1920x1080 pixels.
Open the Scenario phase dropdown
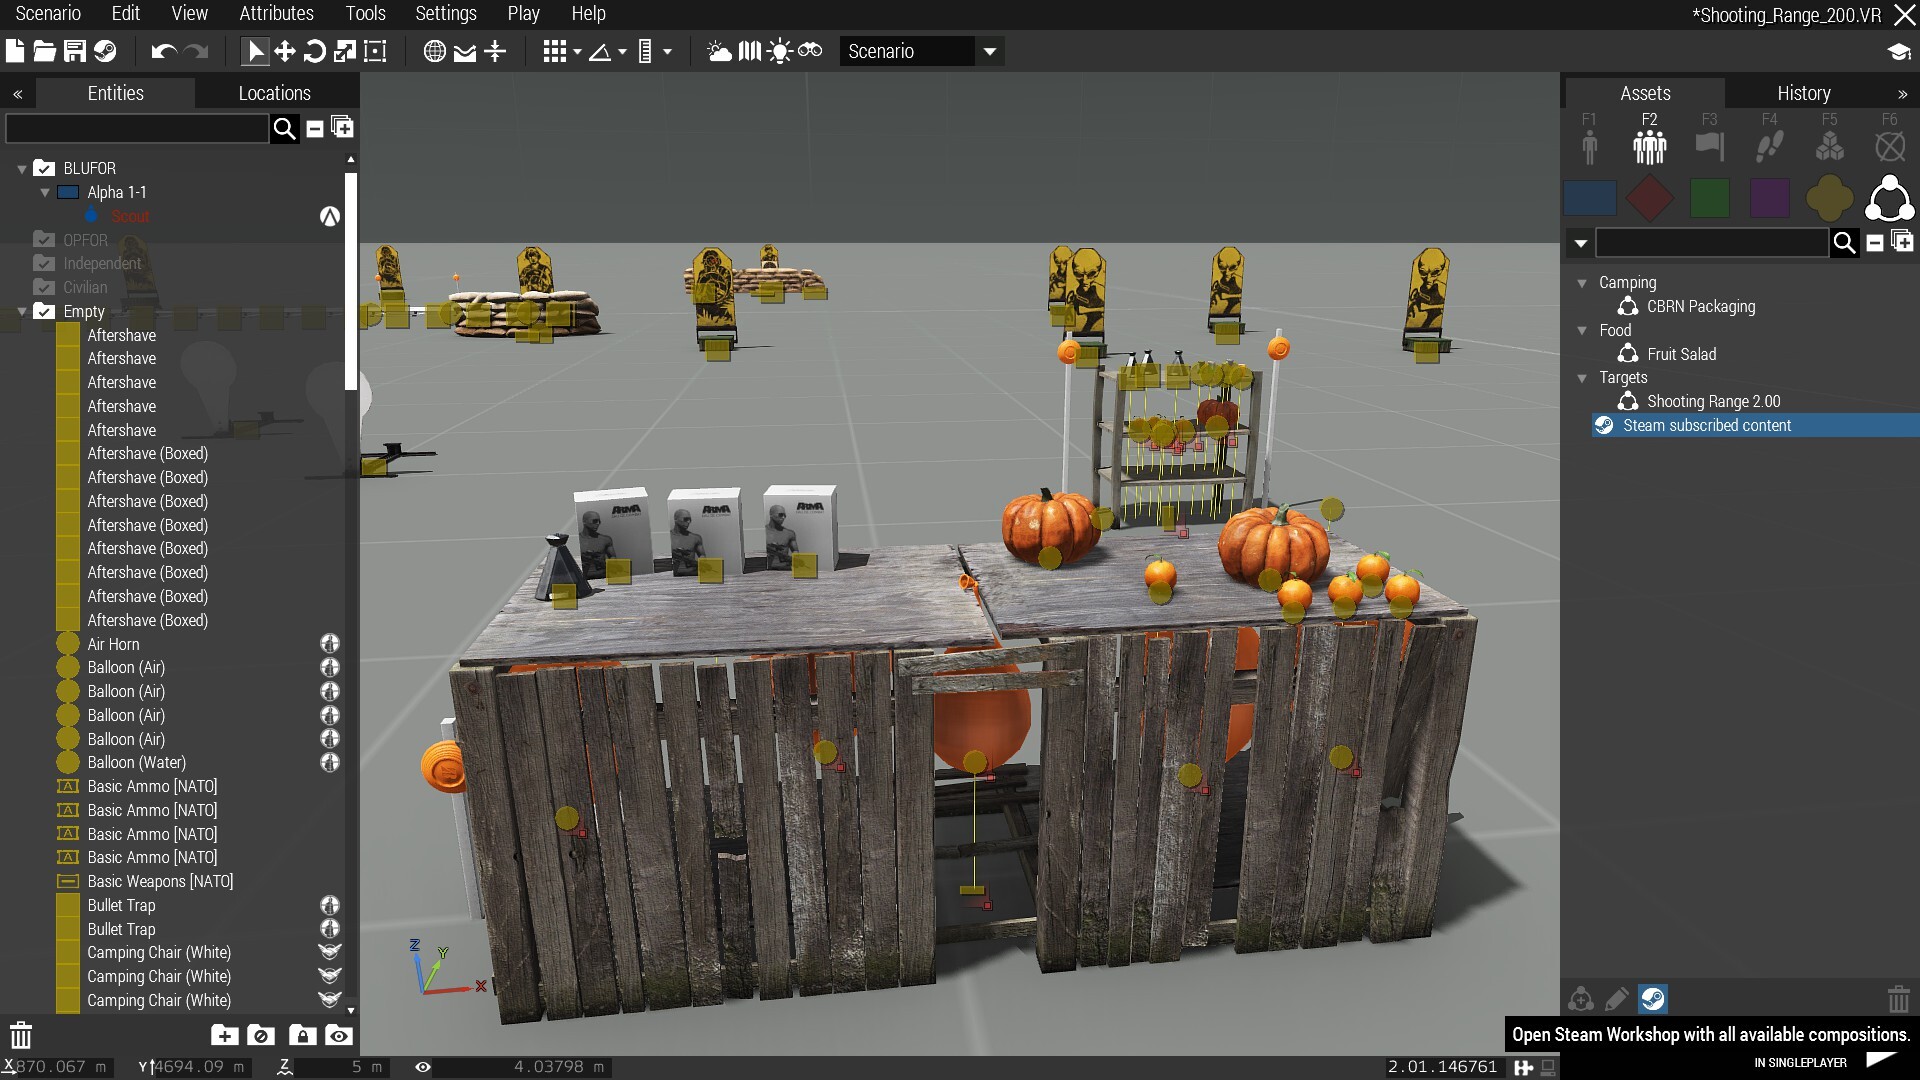click(x=989, y=51)
